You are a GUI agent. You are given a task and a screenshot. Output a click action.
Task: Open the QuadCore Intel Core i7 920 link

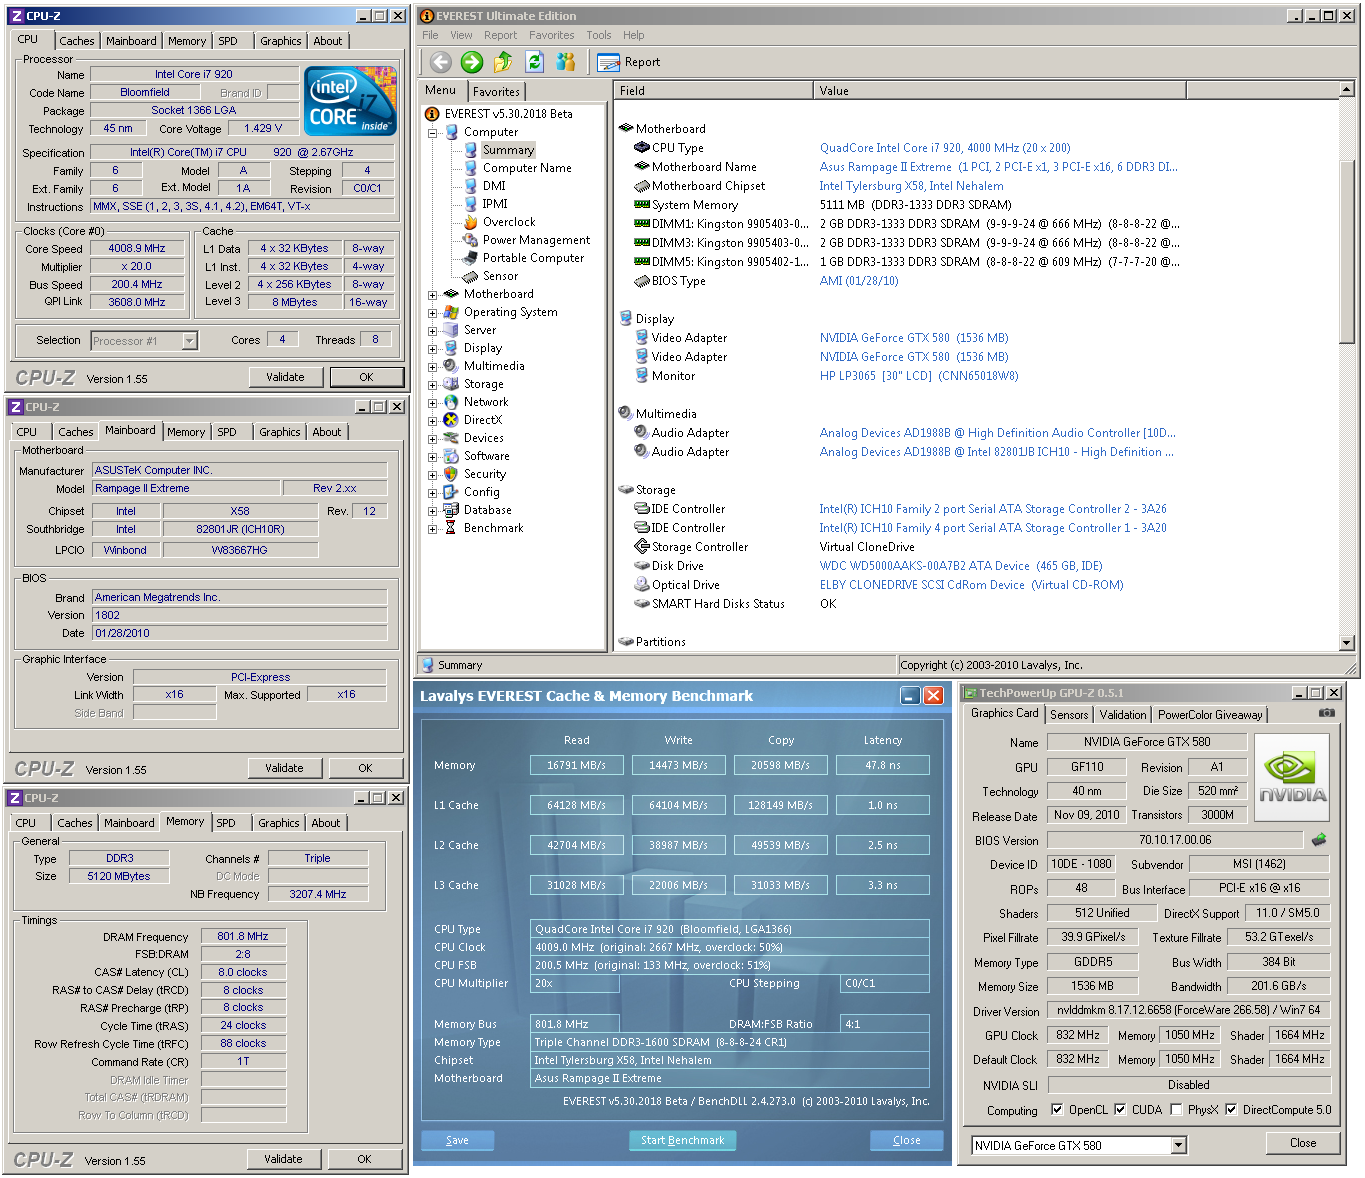point(945,148)
